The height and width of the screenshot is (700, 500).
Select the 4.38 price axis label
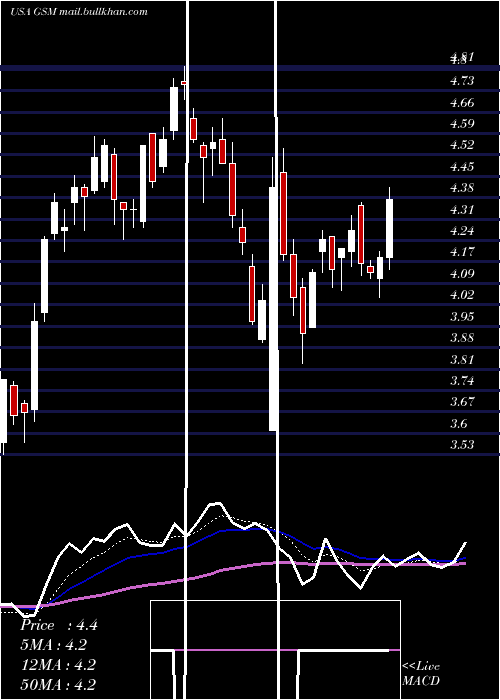point(462,188)
